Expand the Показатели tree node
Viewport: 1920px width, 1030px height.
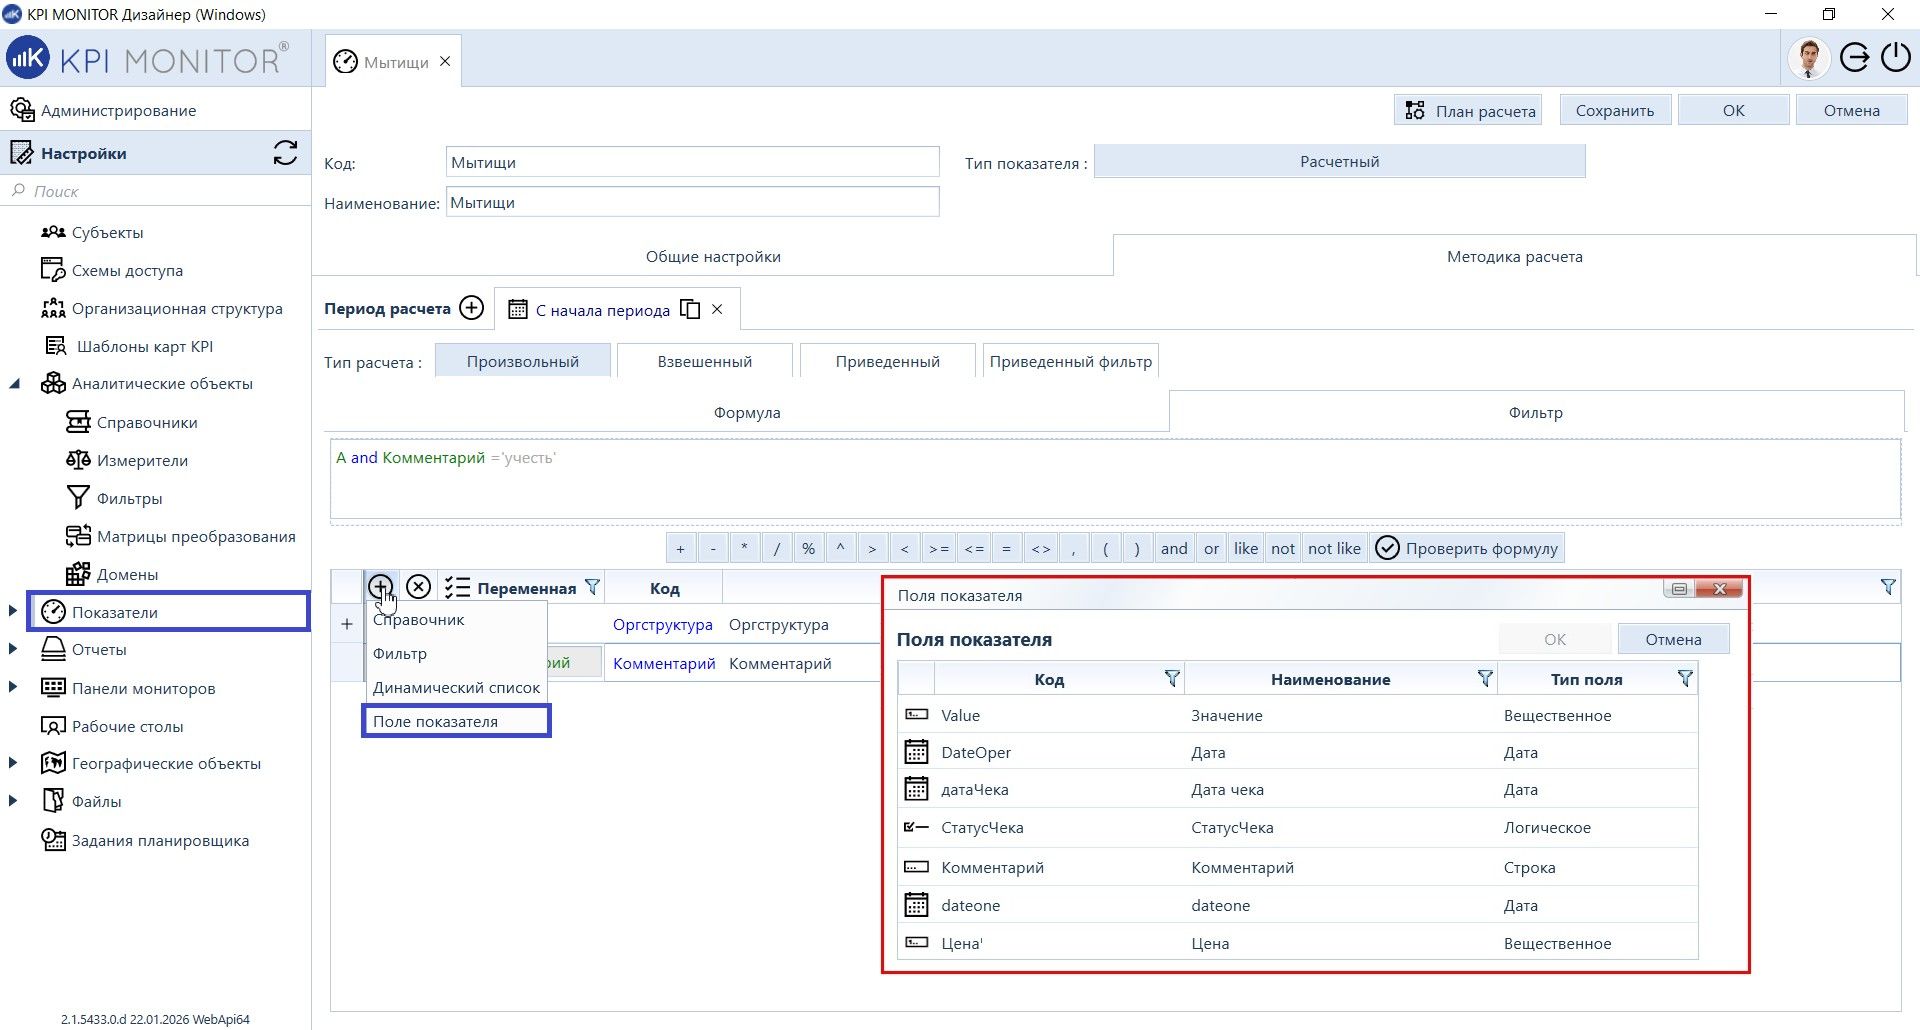pyautogui.click(x=13, y=611)
